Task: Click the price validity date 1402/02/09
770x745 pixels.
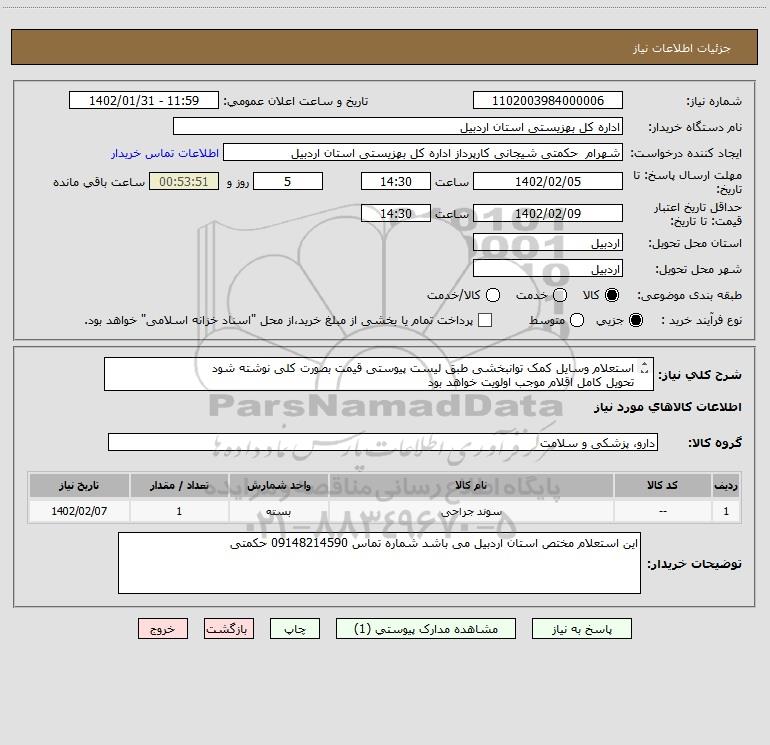Action: pyautogui.click(x=548, y=213)
